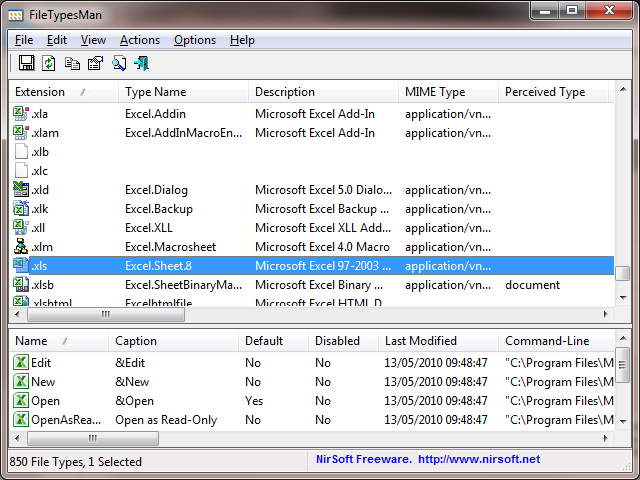Click the Excel icon beside Open action

pos(21,400)
